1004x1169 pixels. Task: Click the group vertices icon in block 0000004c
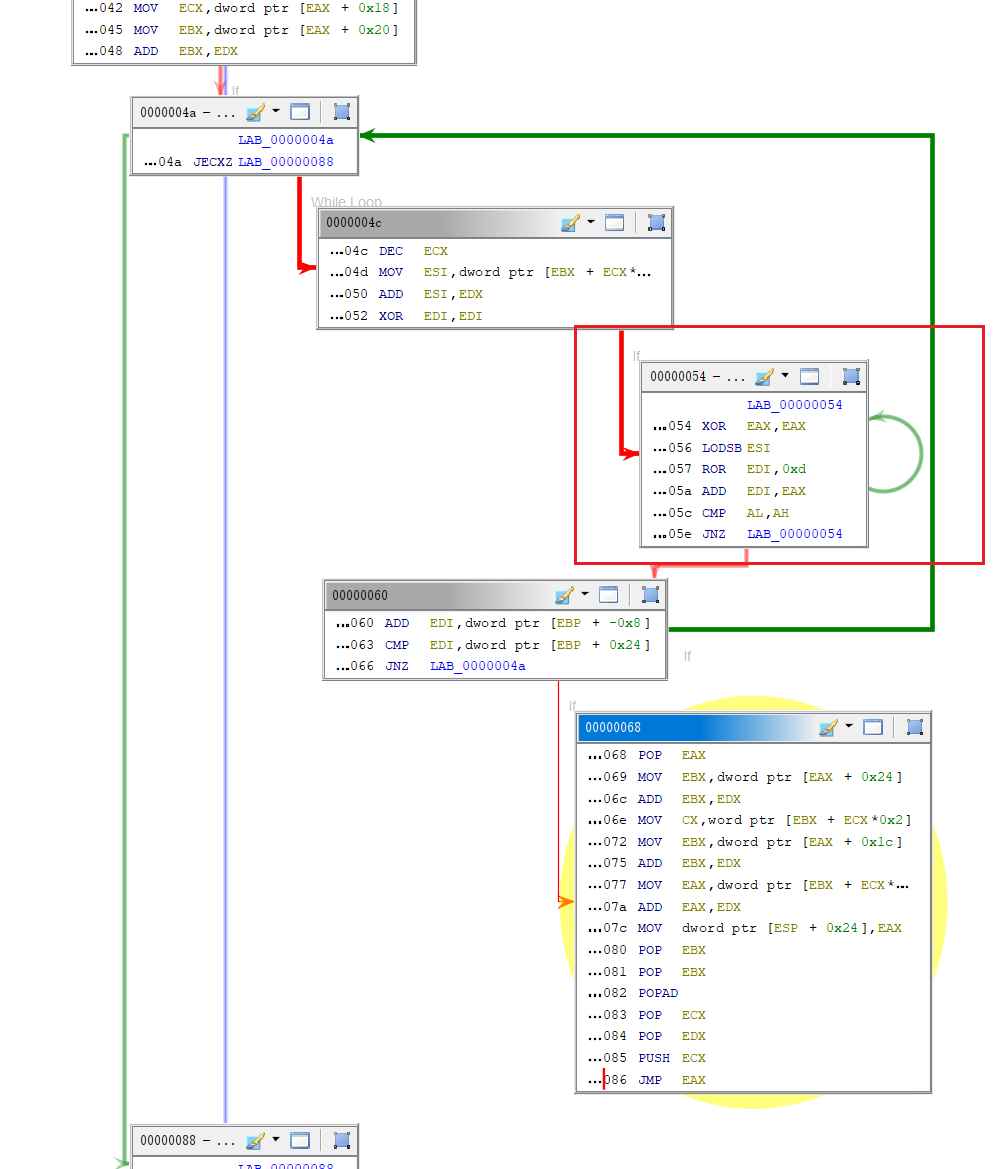tap(656, 222)
